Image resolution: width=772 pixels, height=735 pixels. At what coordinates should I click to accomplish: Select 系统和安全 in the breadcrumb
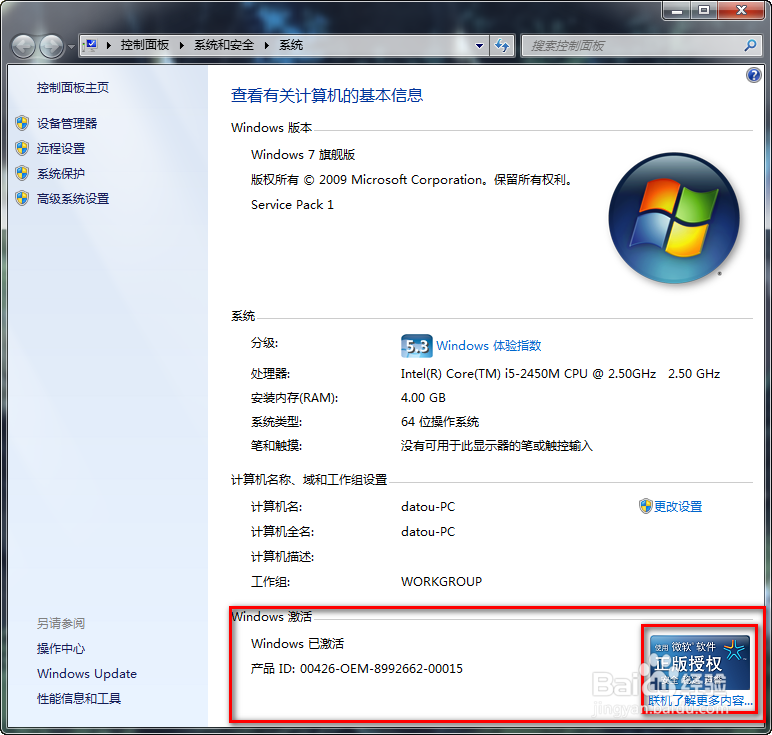point(224,45)
